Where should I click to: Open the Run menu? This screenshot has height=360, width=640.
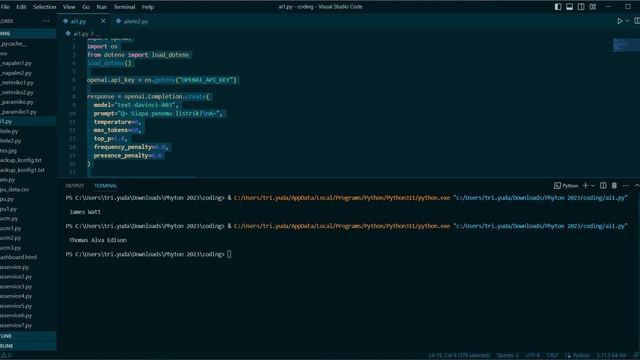point(102,7)
